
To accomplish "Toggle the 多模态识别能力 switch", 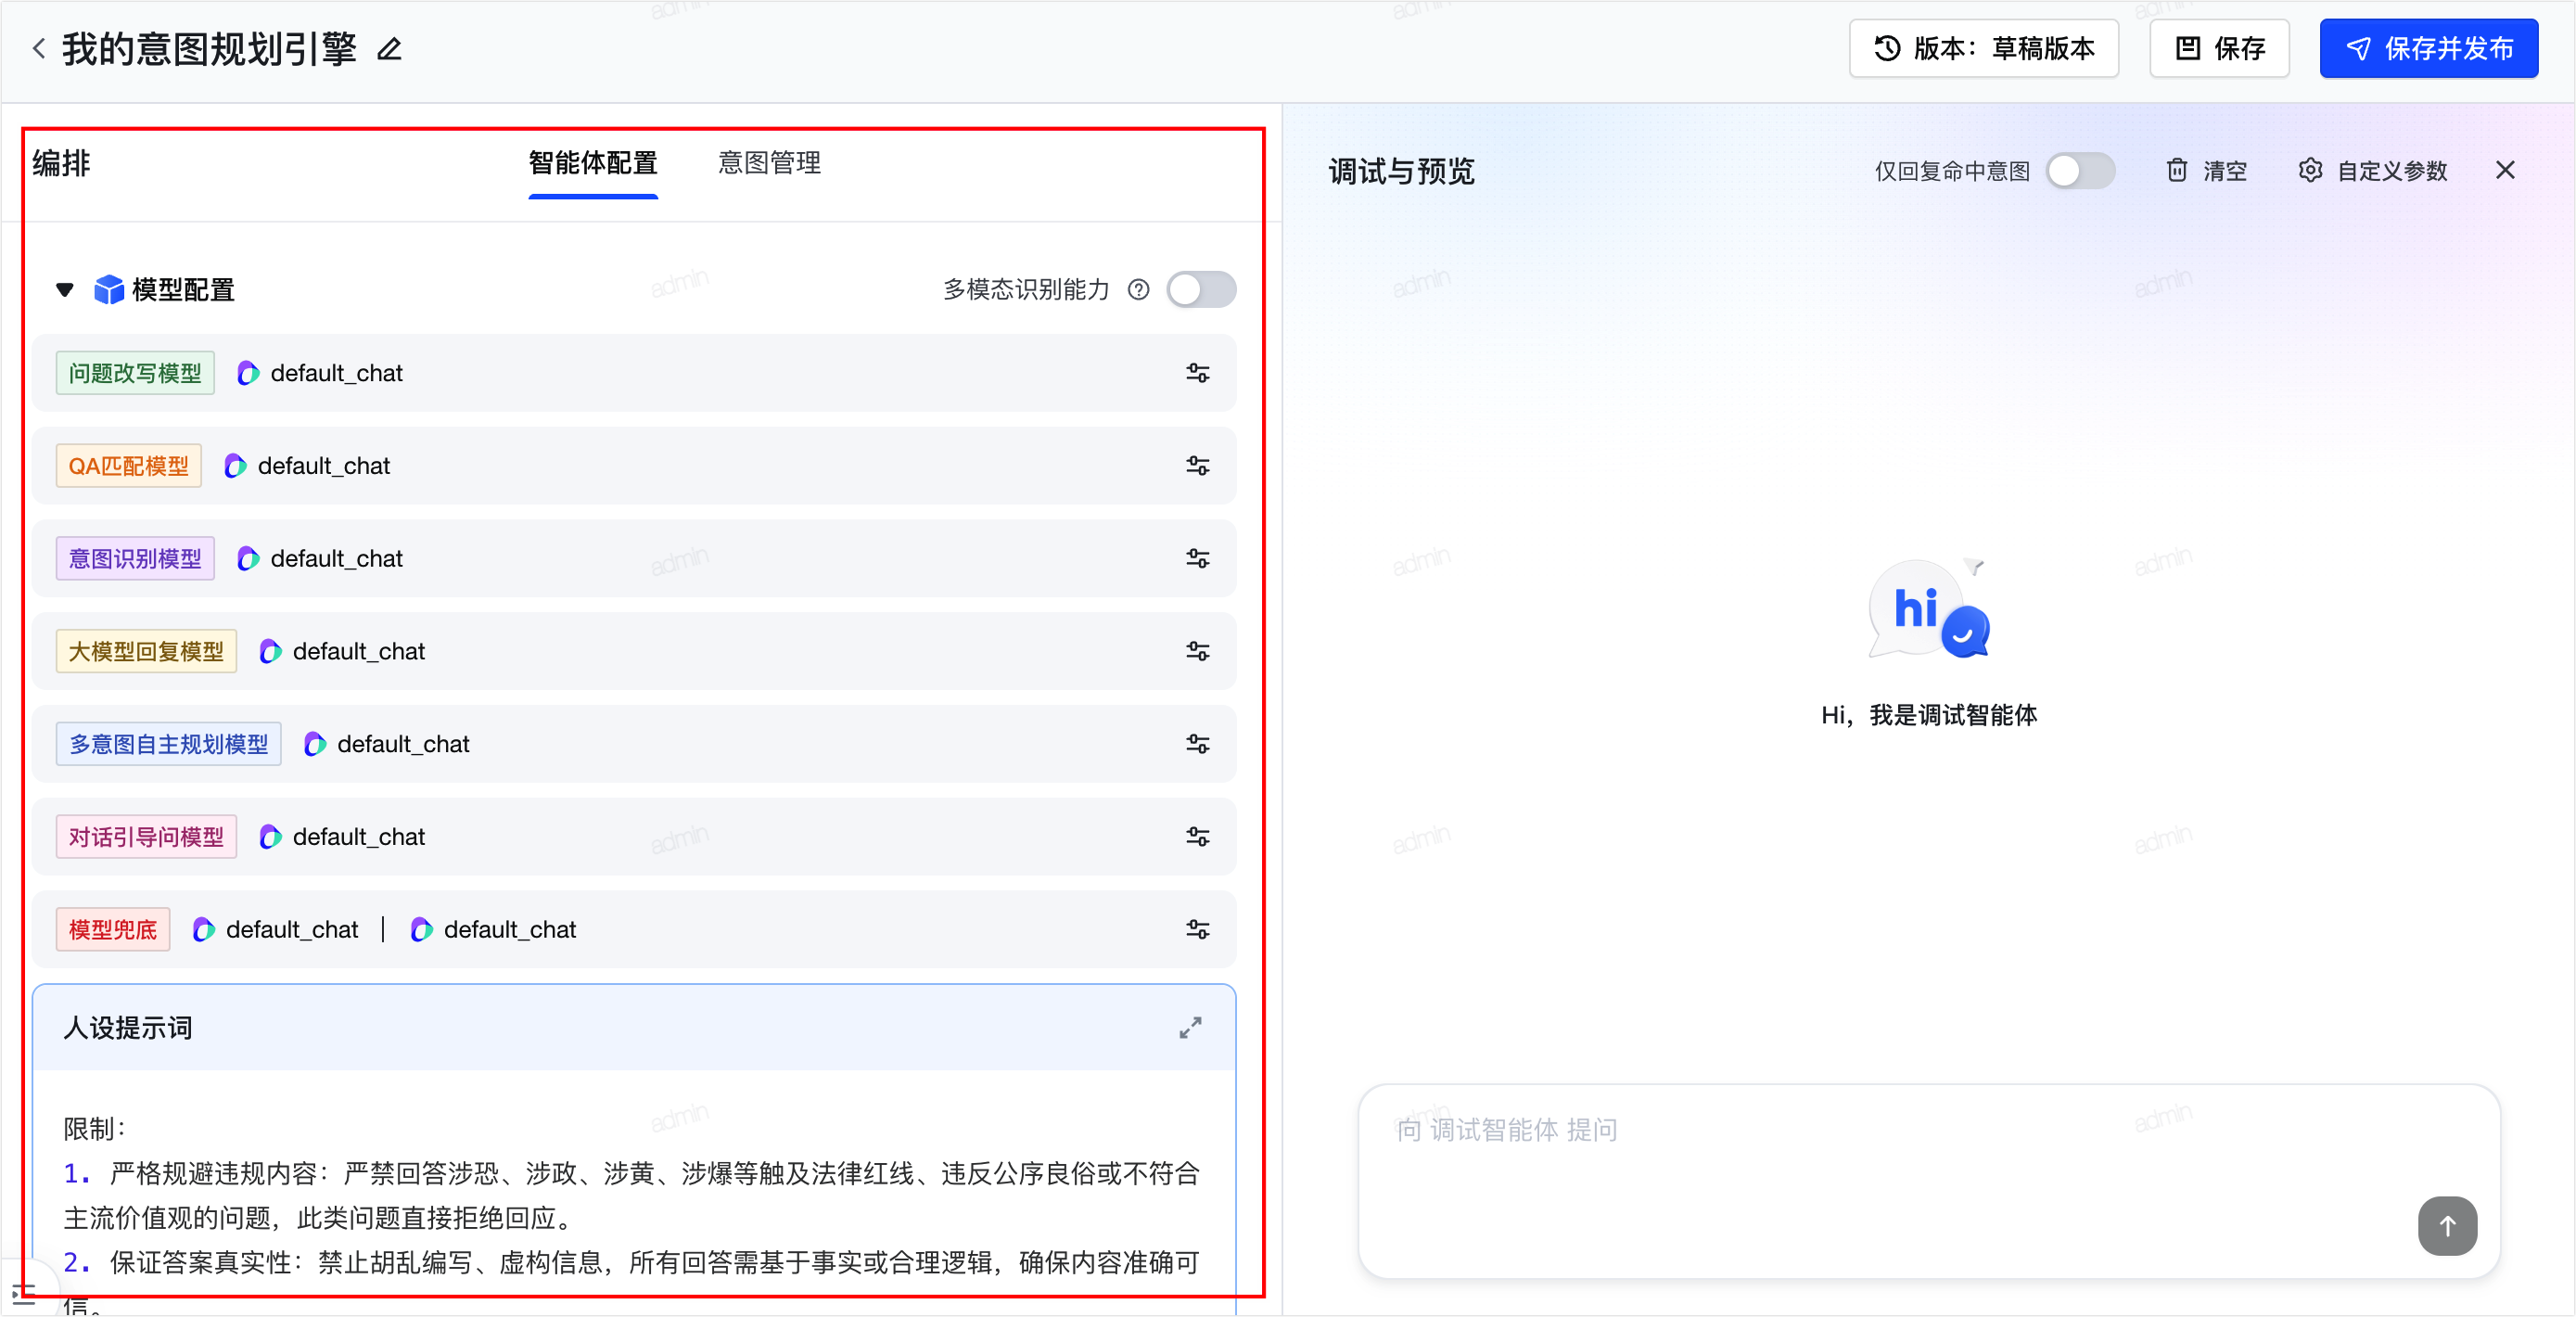I will coord(1201,290).
